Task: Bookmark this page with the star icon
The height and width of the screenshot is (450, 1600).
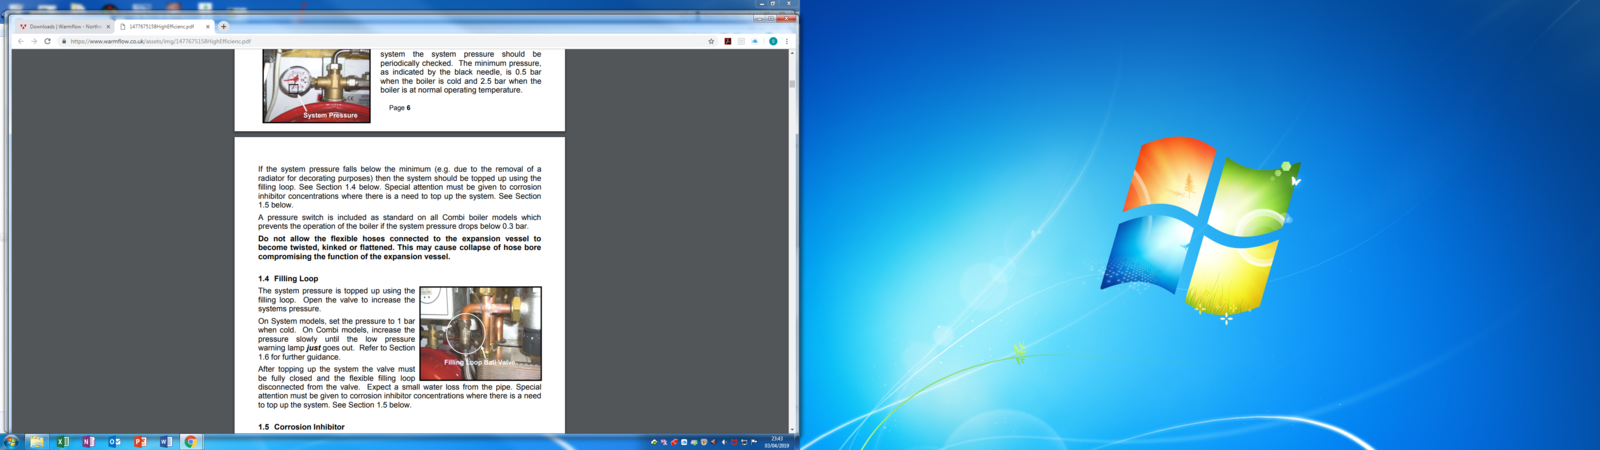Action: click(x=711, y=41)
